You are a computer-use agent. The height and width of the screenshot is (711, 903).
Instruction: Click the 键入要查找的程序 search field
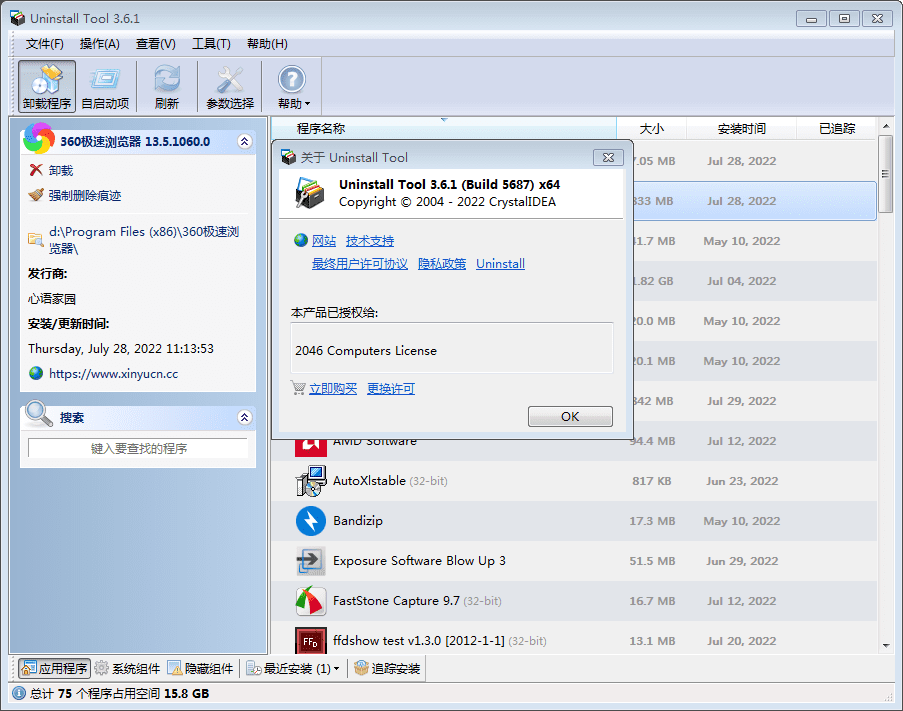pyautogui.click(x=138, y=448)
